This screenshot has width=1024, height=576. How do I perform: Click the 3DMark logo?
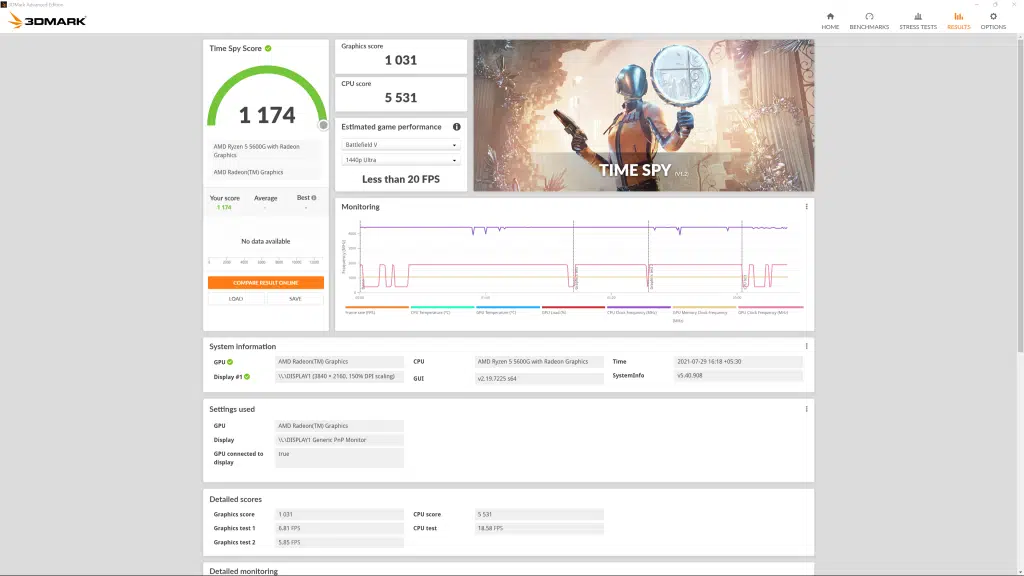coord(47,21)
